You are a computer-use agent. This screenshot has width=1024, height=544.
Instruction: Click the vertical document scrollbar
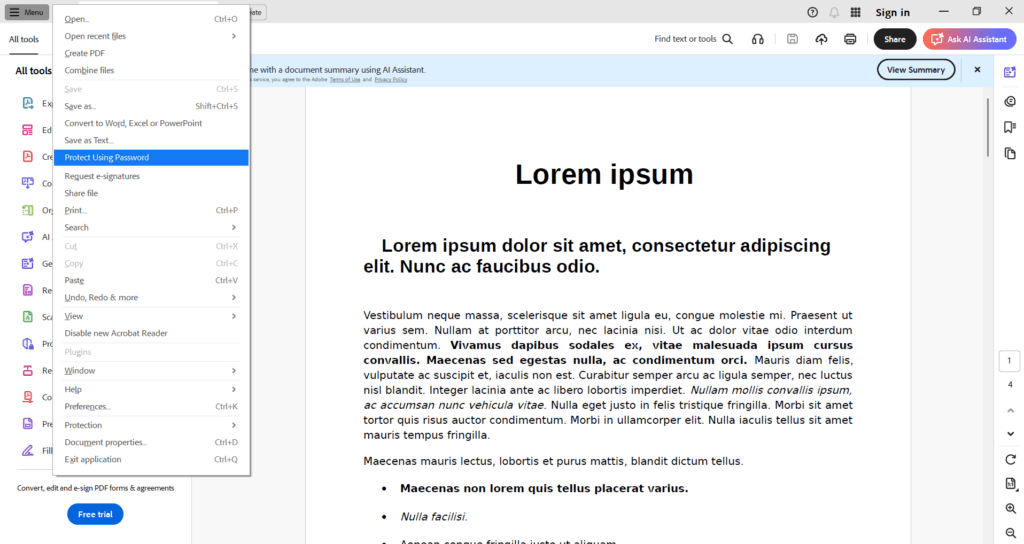pos(988,127)
